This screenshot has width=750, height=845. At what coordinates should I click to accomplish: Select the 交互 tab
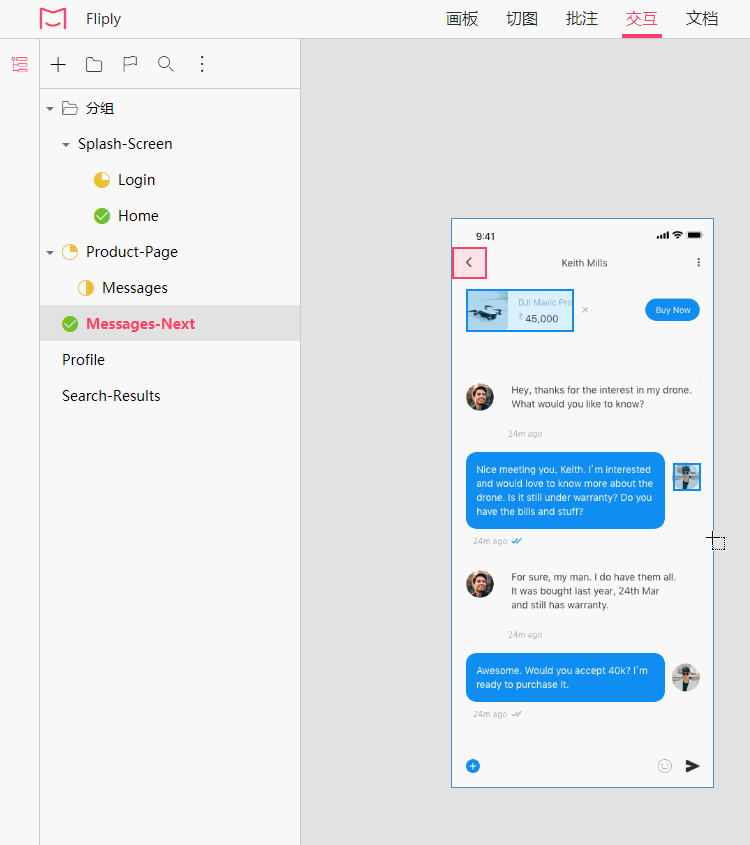click(x=642, y=19)
